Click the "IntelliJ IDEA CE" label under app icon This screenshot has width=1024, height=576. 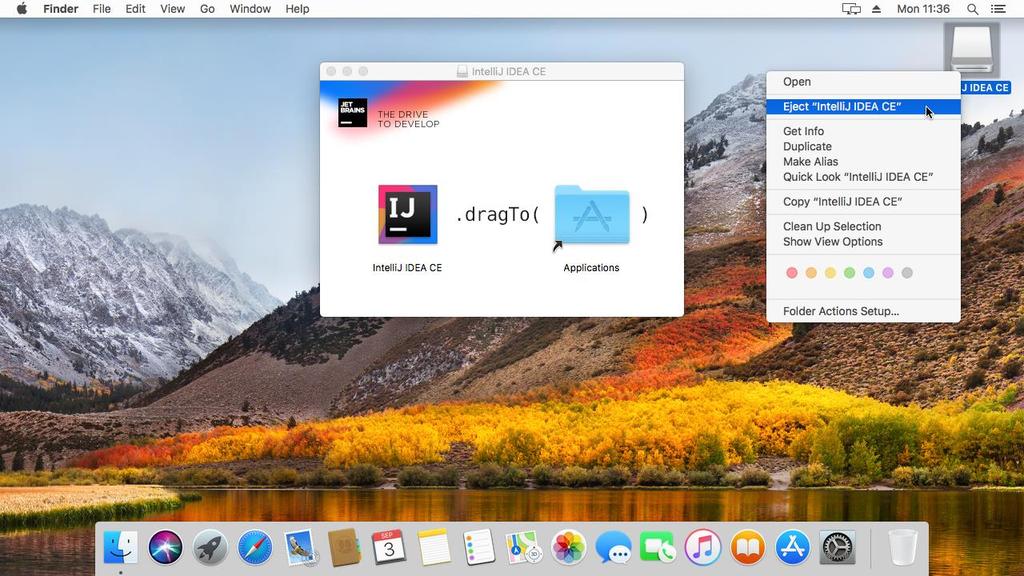point(408,268)
